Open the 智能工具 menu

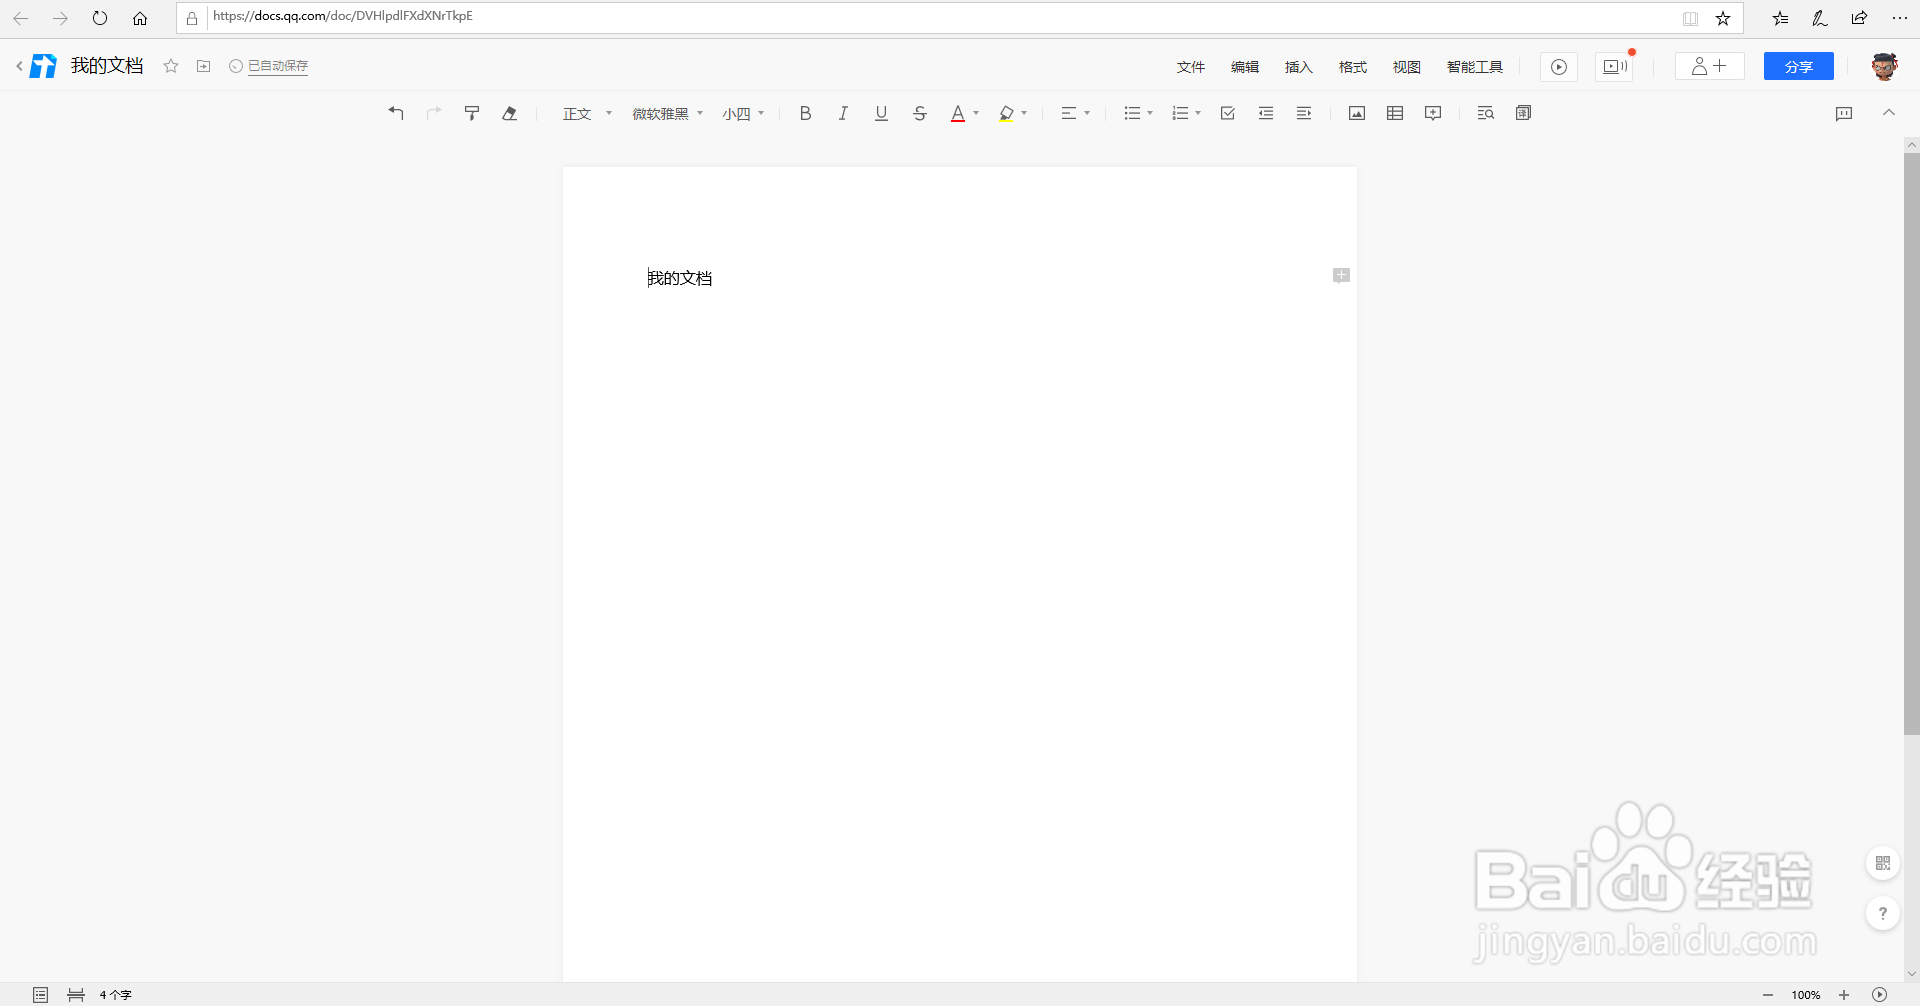(x=1475, y=67)
